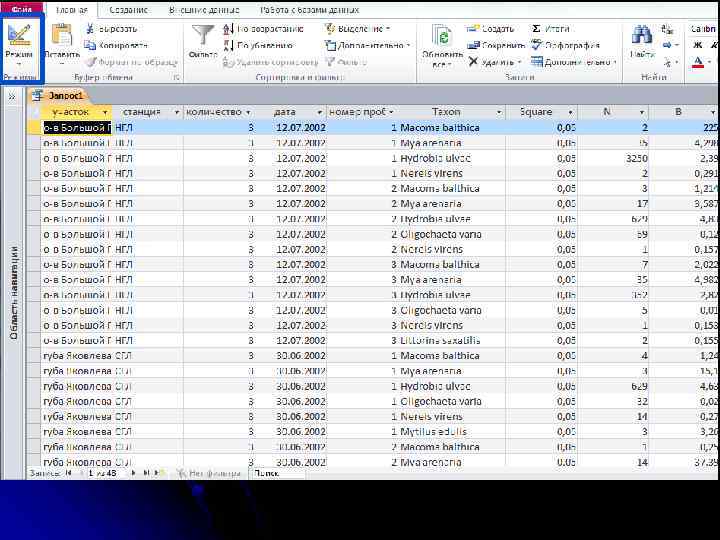720x540 pixels.
Task: Open the Taxon column dropdown arrow
Action: click(499, 112)
